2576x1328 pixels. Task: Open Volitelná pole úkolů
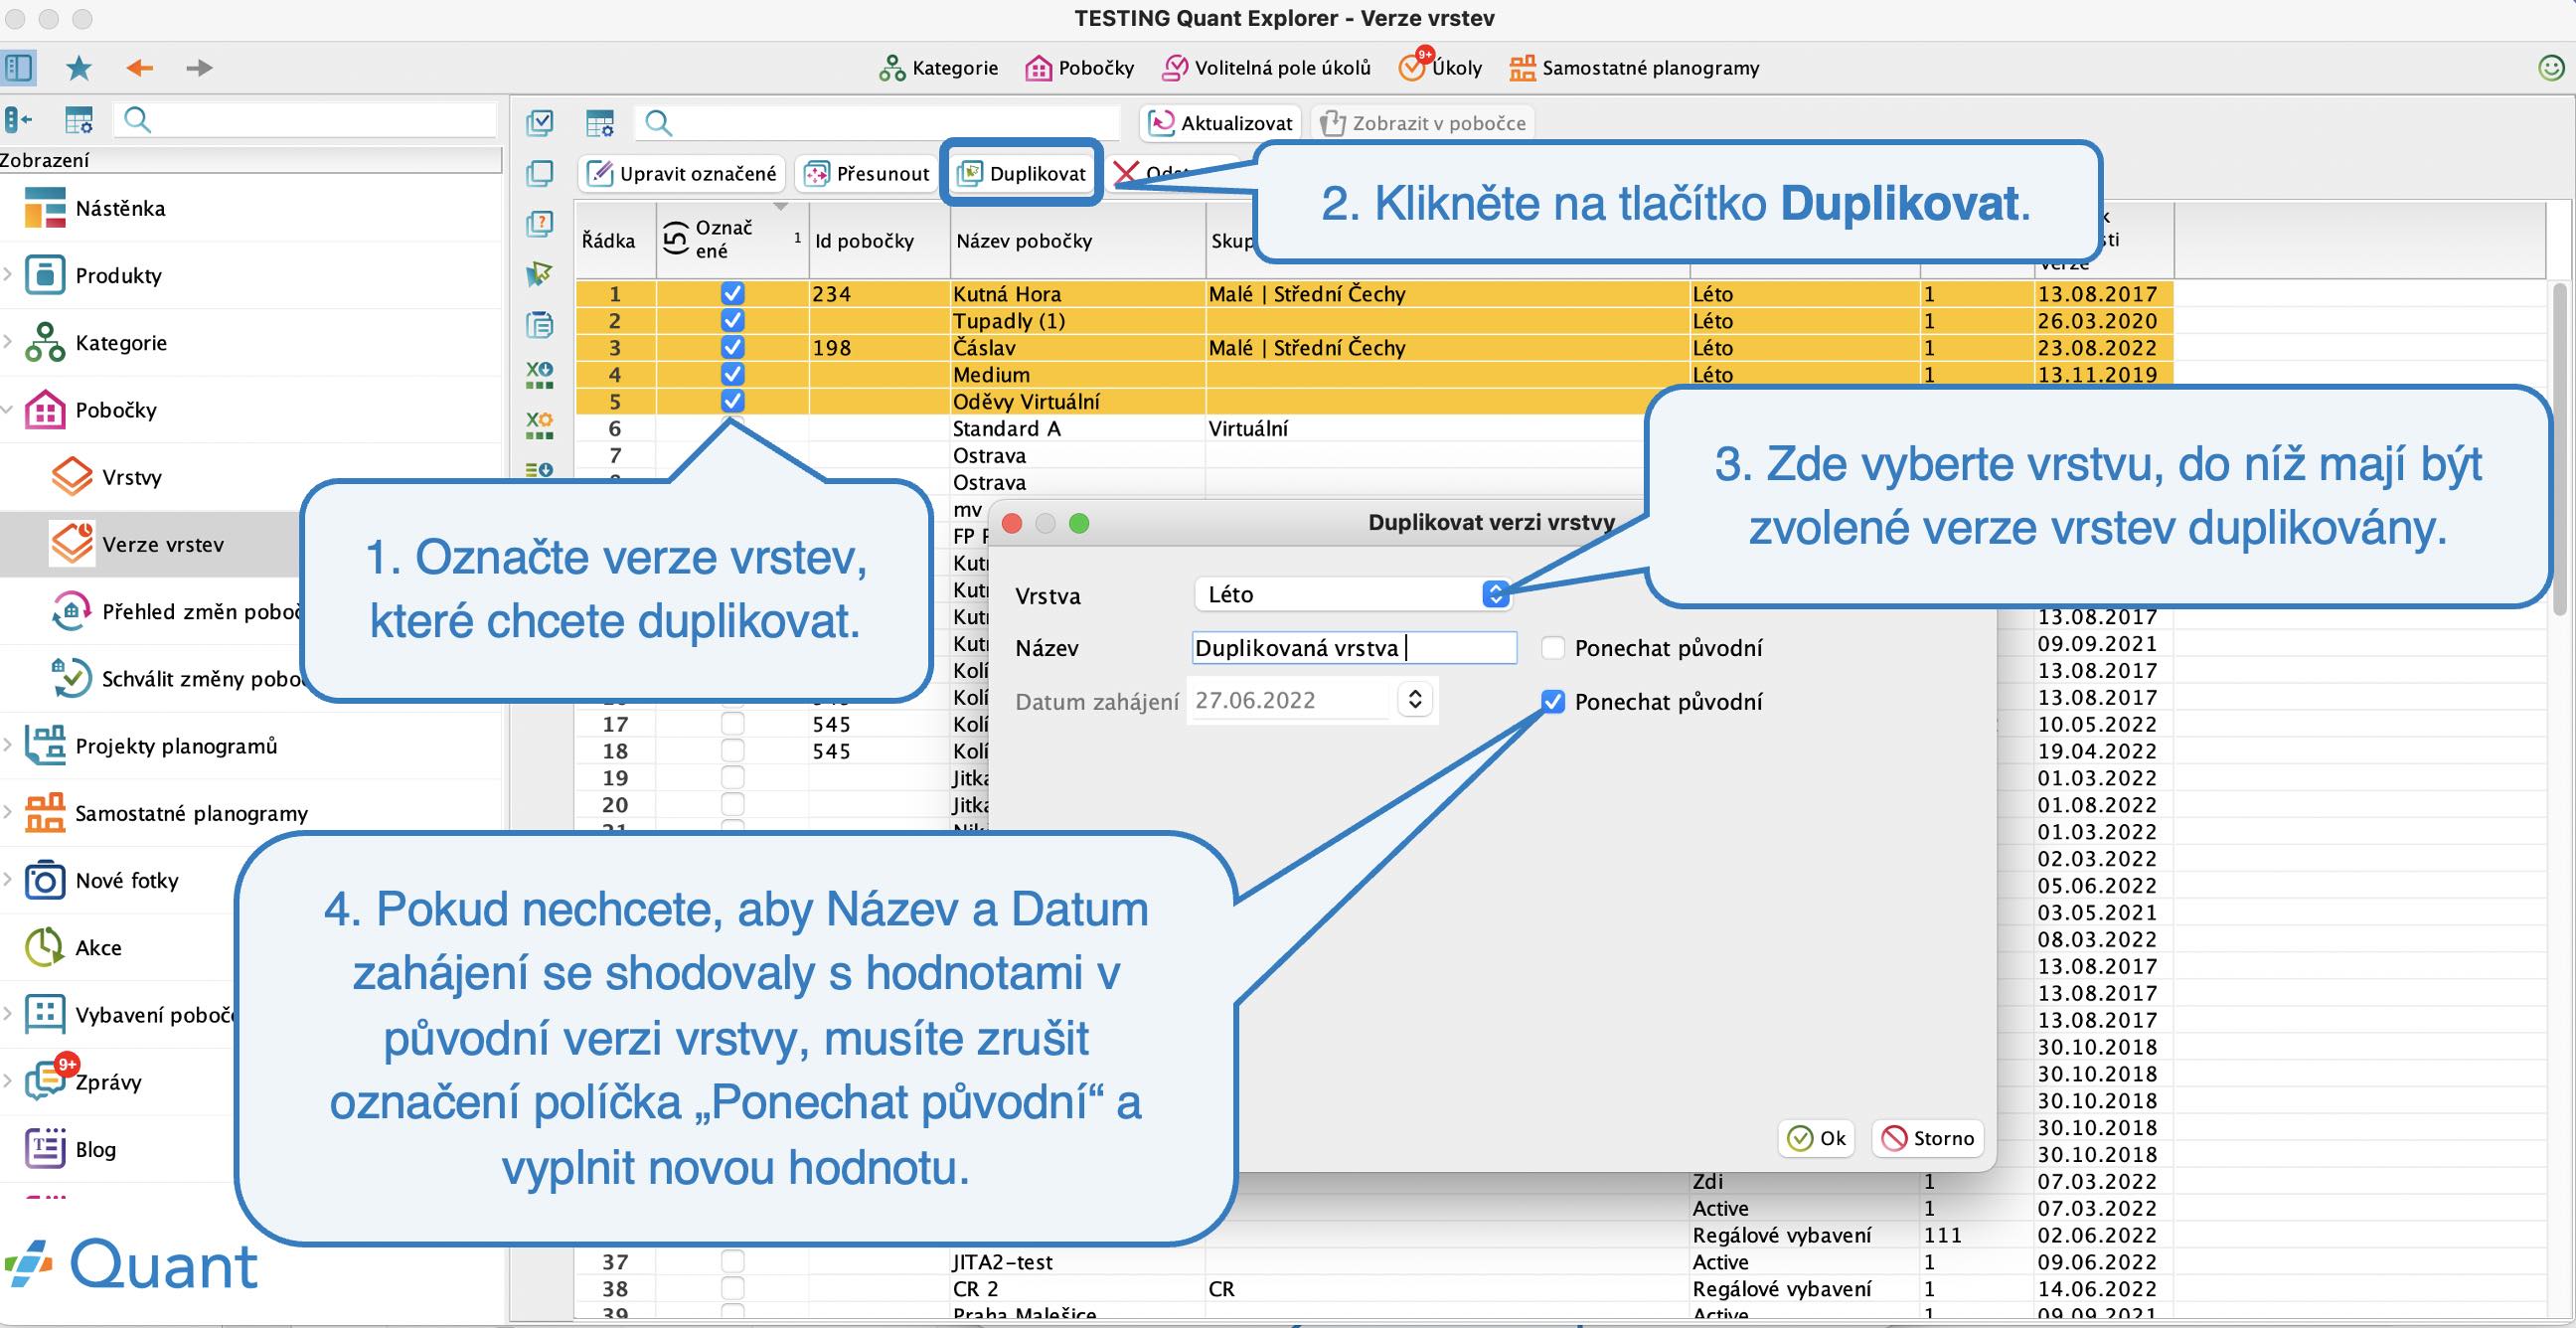click(1266, 68)
